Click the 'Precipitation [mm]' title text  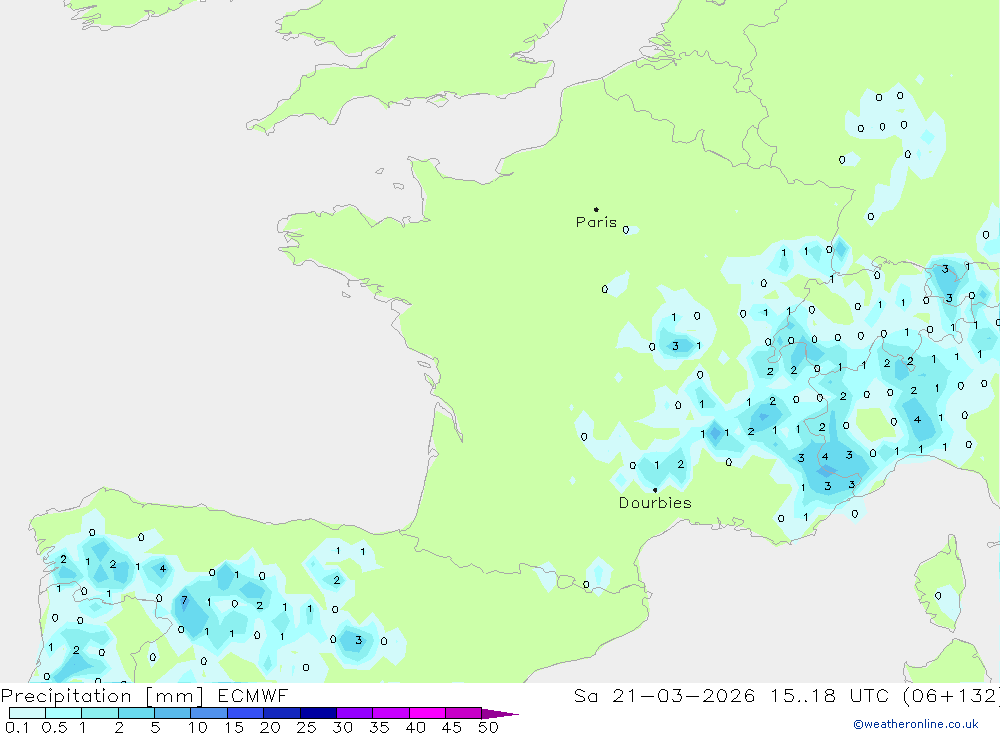pyautogui.click(x=102, y=696)
